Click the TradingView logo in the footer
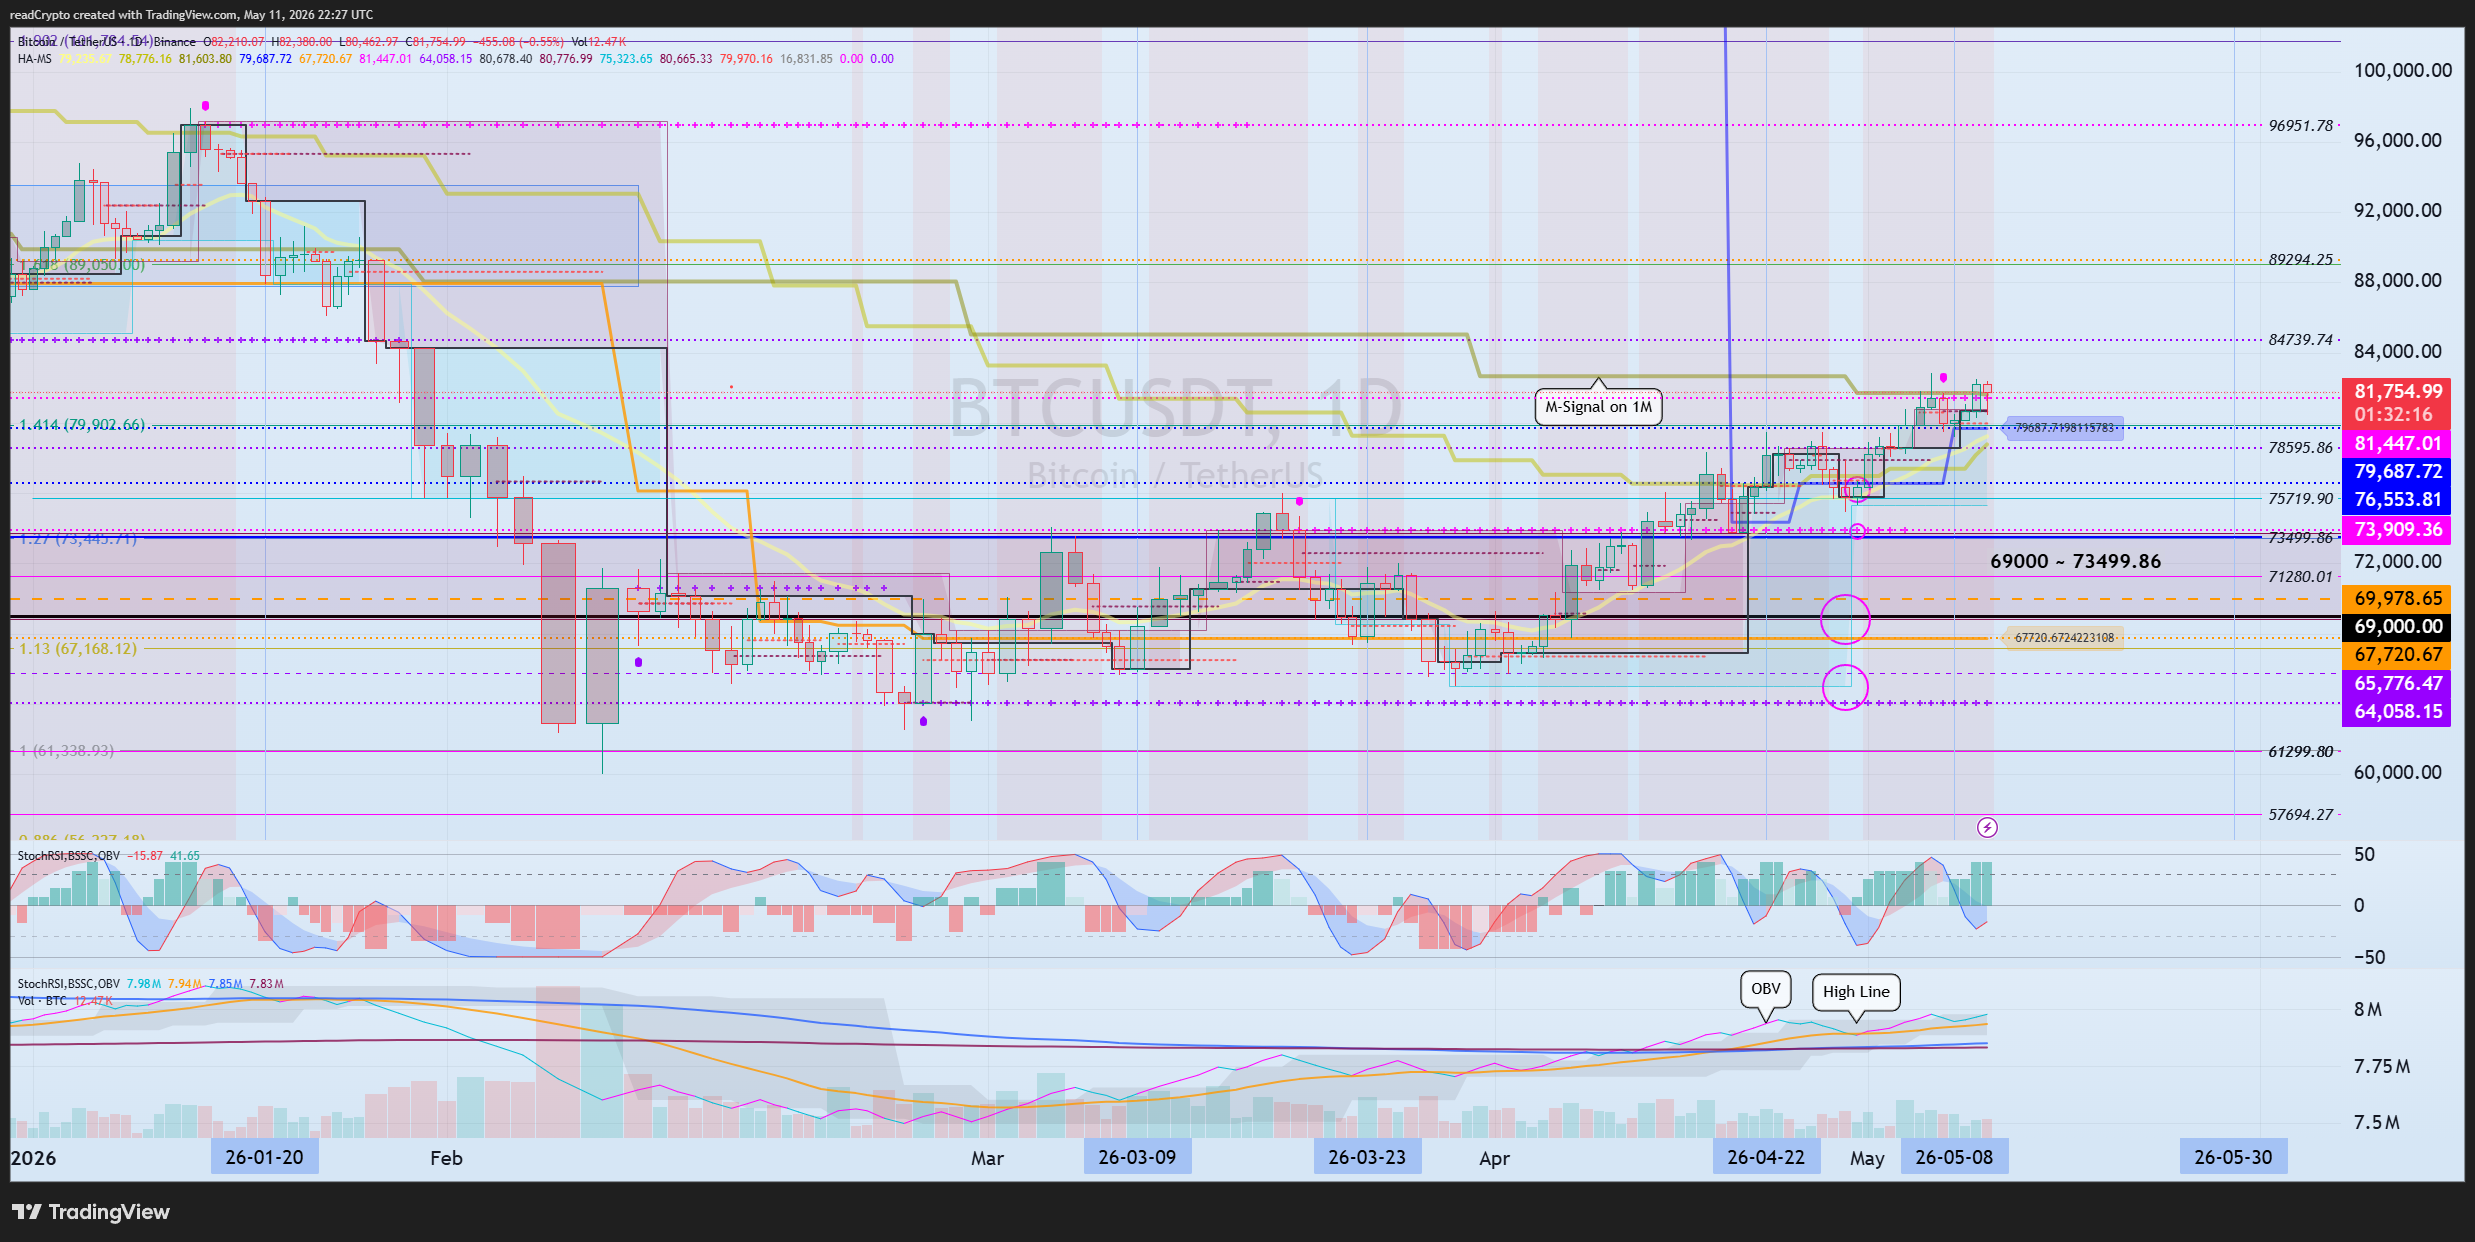2475x1242 pixels. tap(90, 1212)
